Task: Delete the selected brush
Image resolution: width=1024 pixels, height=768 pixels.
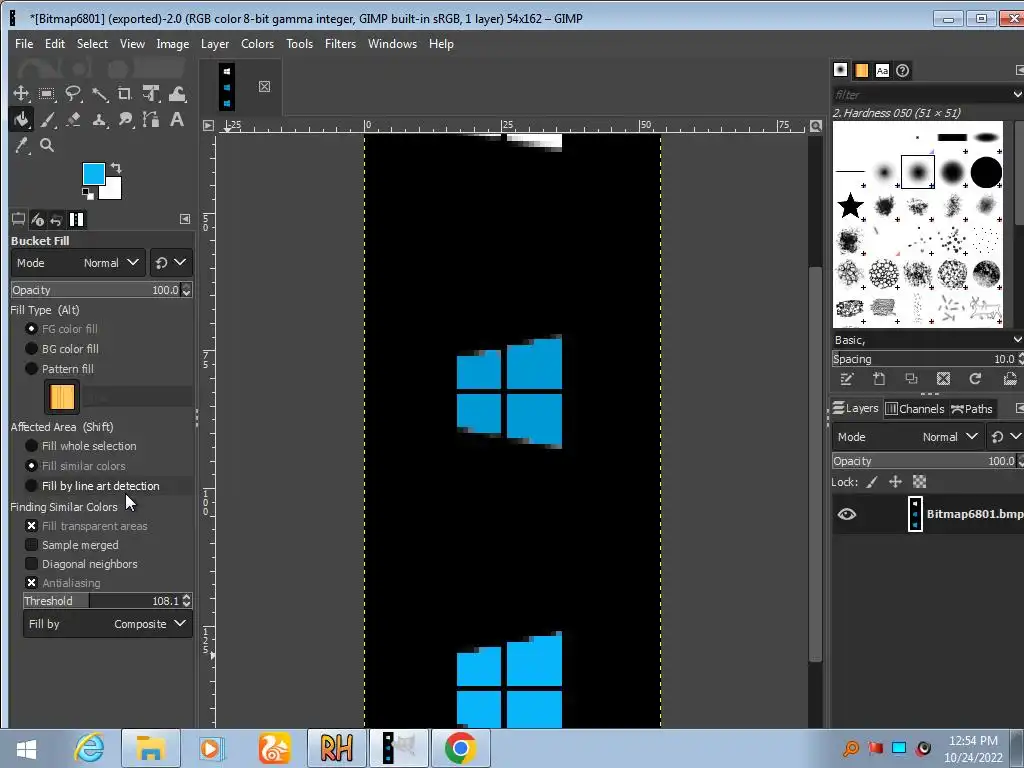Action: click(944, 379)
